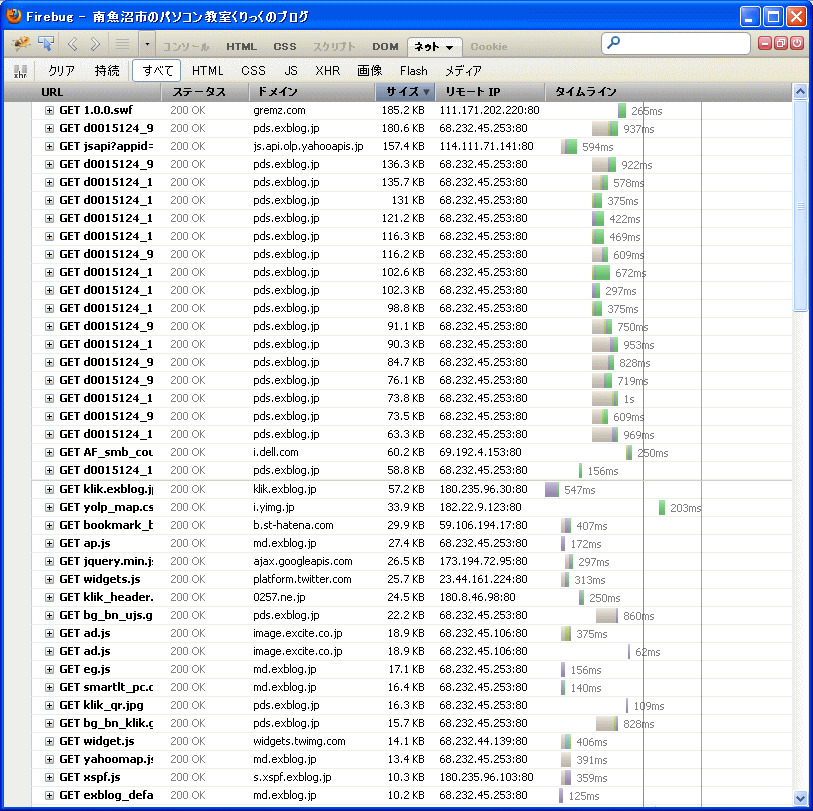Click the search magnifier icon
This screenshot has width=813, height=811.
(613, 43)
